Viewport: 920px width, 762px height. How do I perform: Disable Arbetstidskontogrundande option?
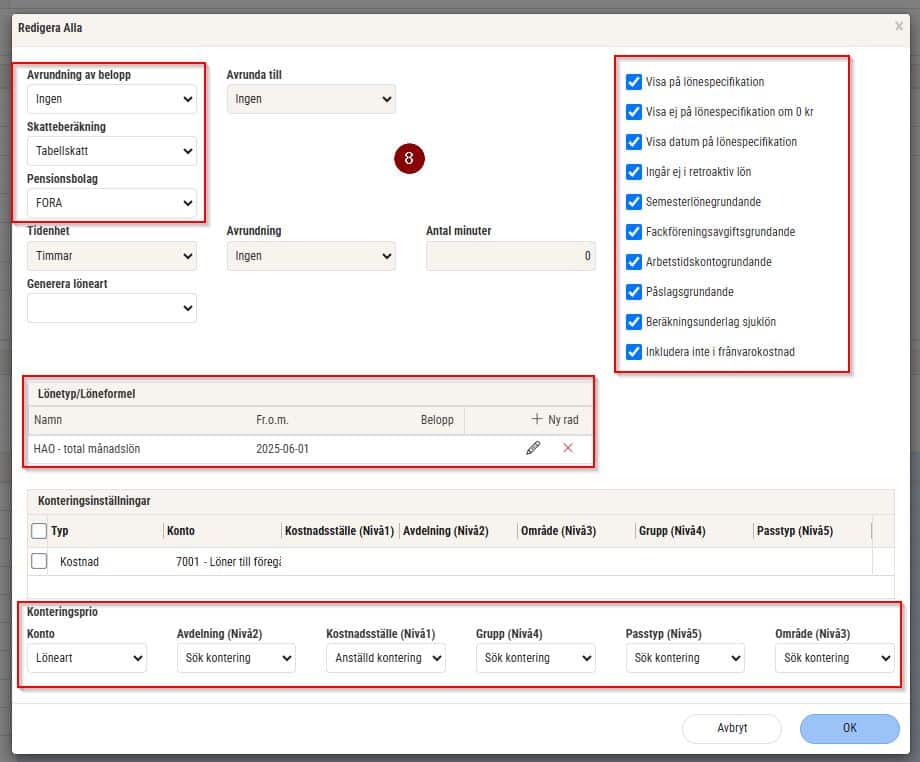point(634,262)
